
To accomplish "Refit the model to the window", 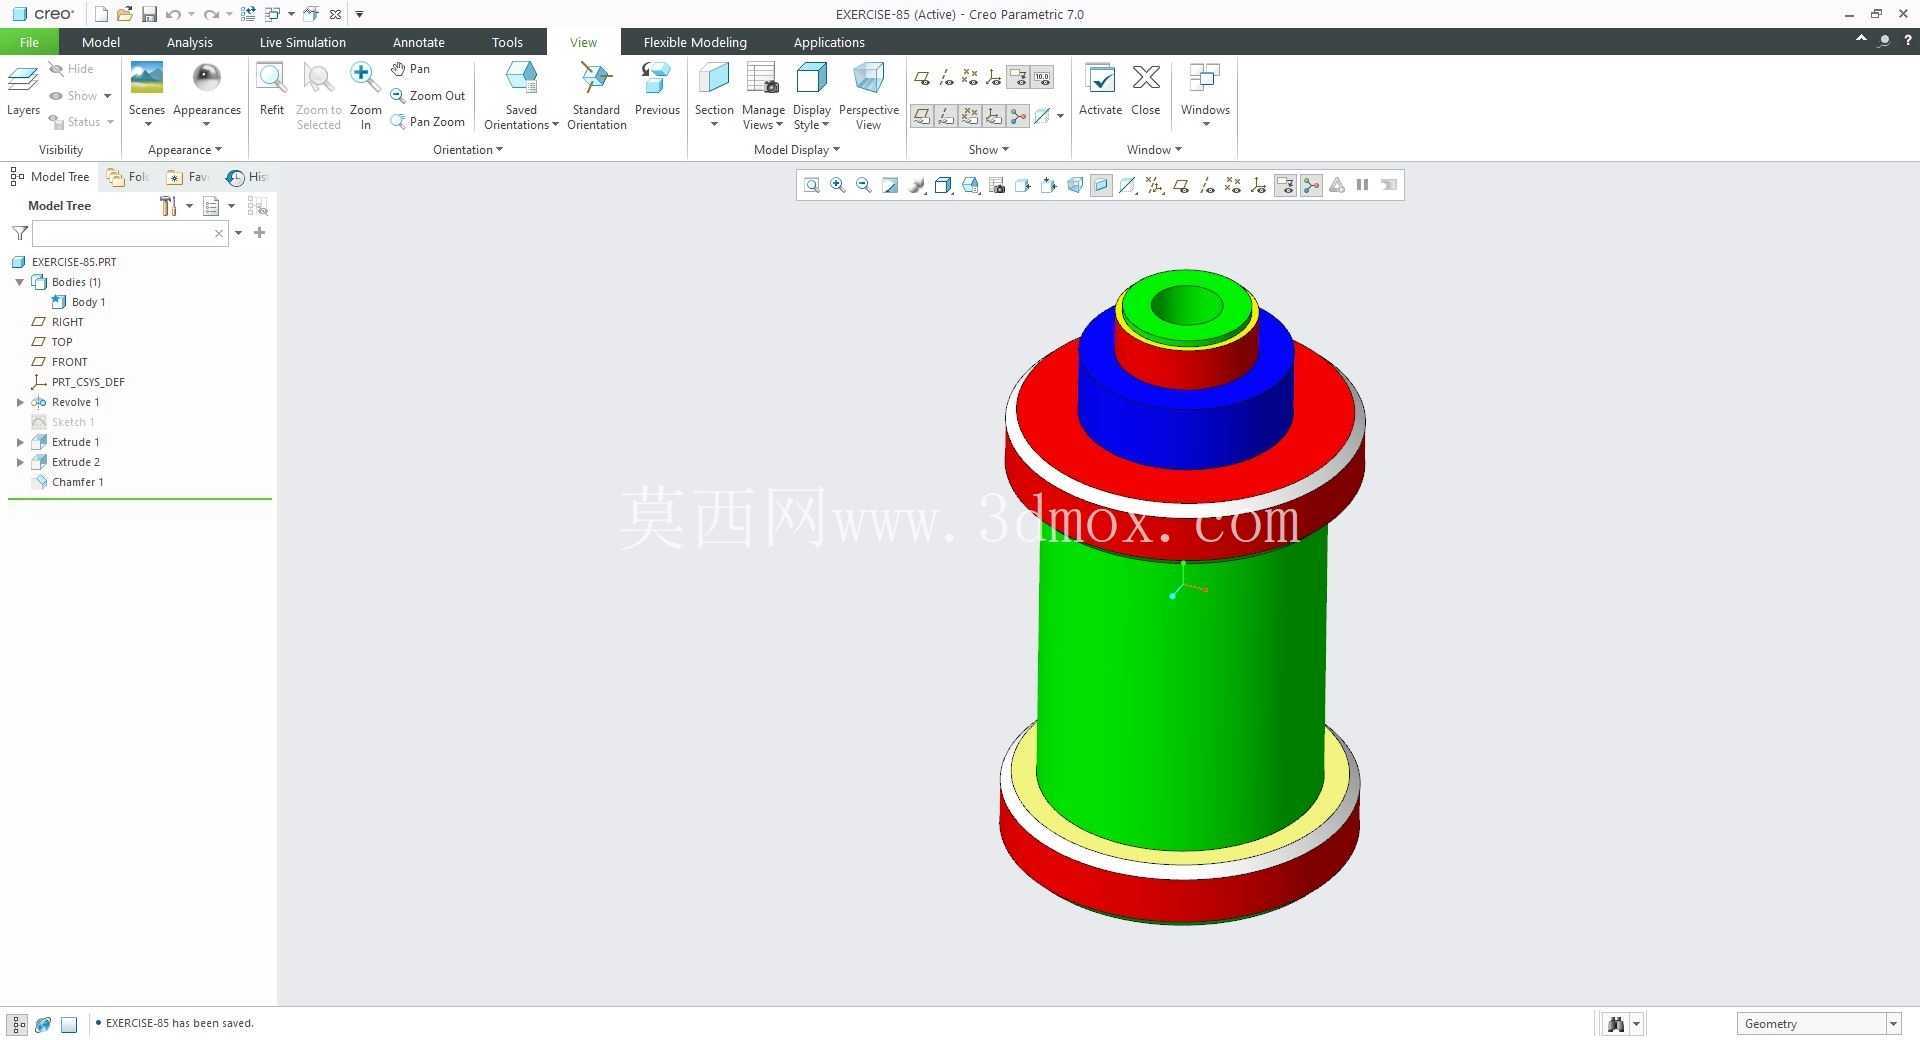I will [x=271, y=90].
